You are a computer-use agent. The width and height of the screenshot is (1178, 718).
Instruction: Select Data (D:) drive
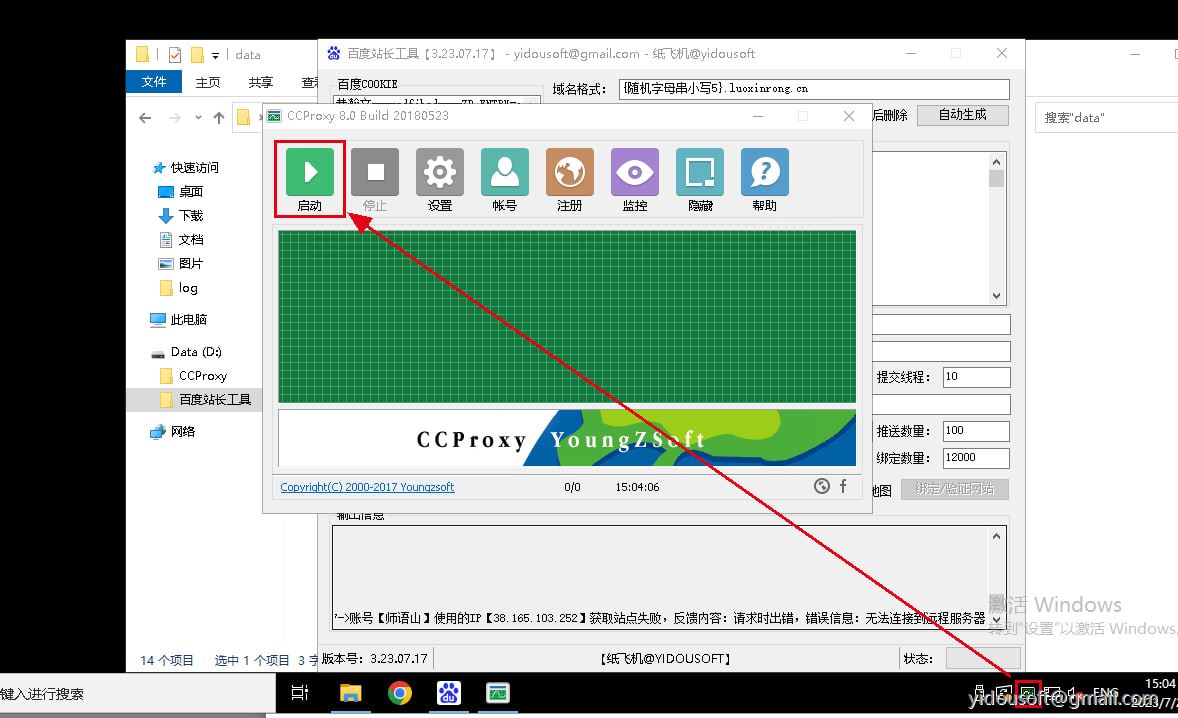(x=186, y=351)
